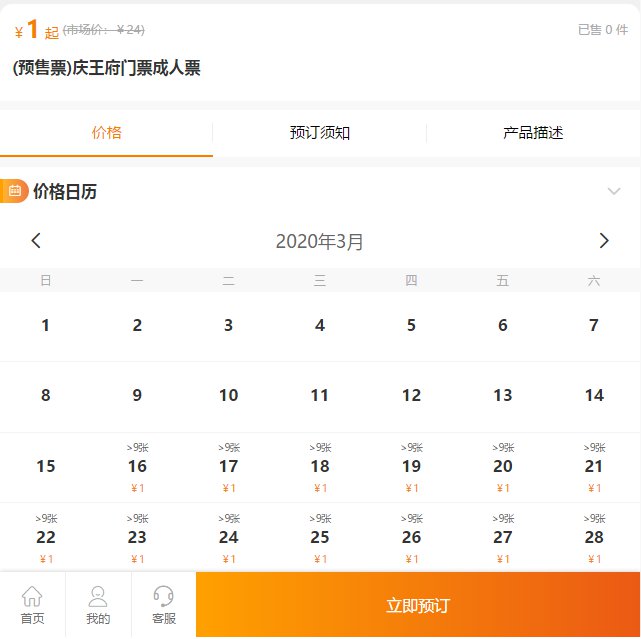This screenshot has width=641, height=639.
Task: Open the 我的 profile icon
Action: pyautogui.click(x=98, y=597)
